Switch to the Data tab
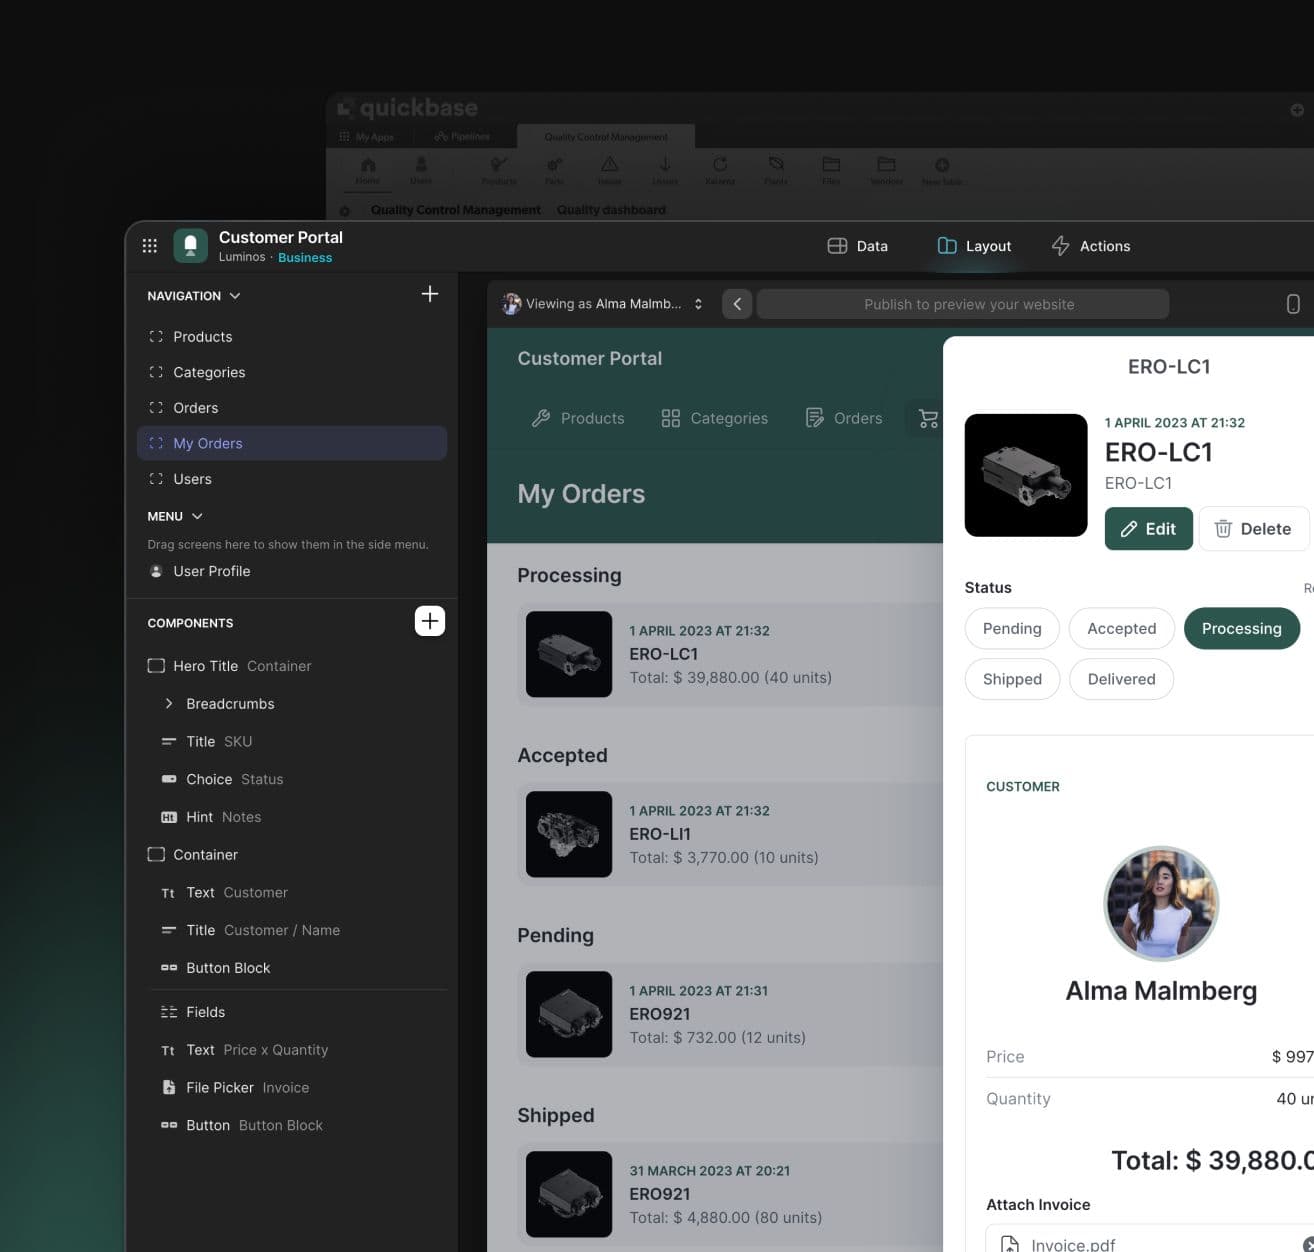This screenshot has width=1314, height=1252. pos(858,246)
